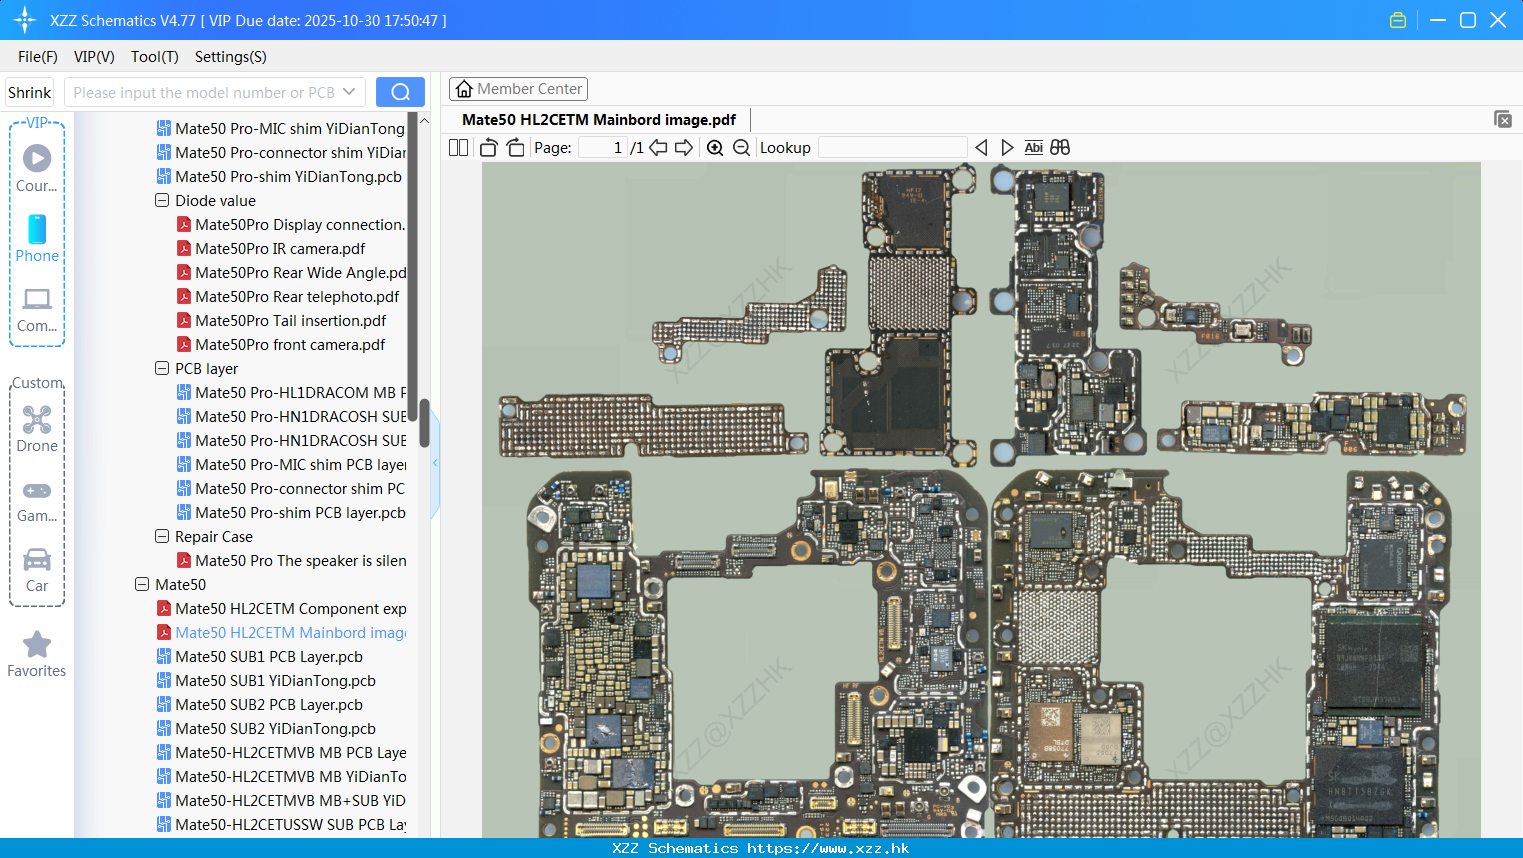
Task: Open Mate50 SUB1 PCB Layer.pcb file
Action: click(268, 656)
